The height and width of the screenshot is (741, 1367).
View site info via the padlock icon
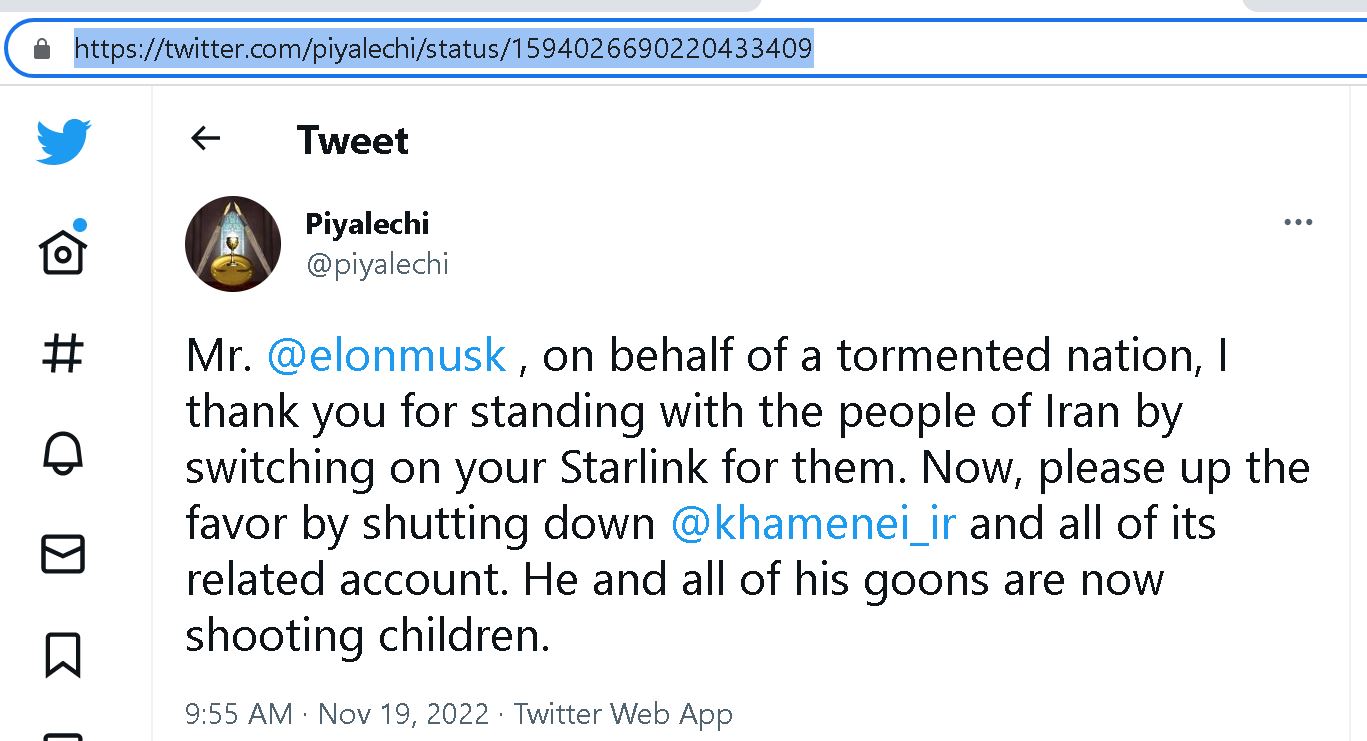(x=42, y=49)
